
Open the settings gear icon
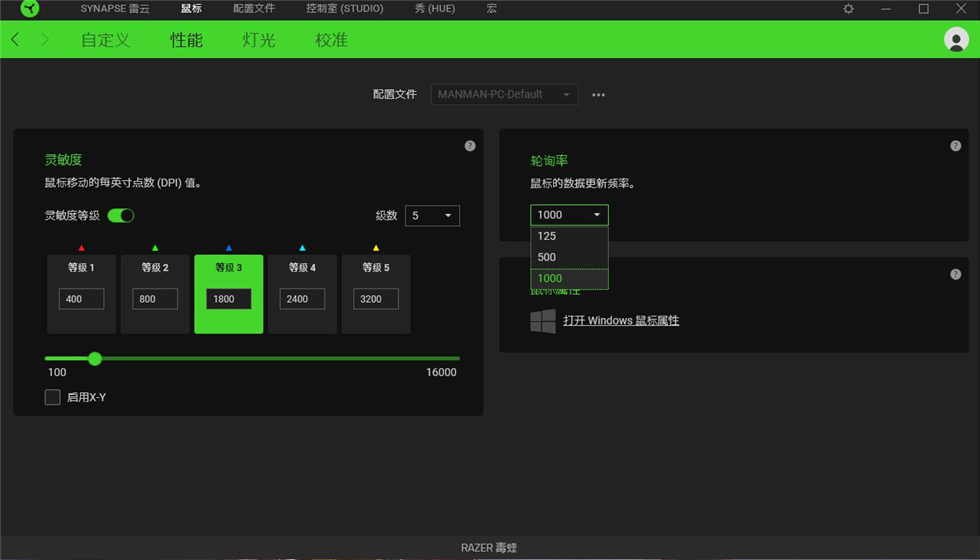click(848, 9)
